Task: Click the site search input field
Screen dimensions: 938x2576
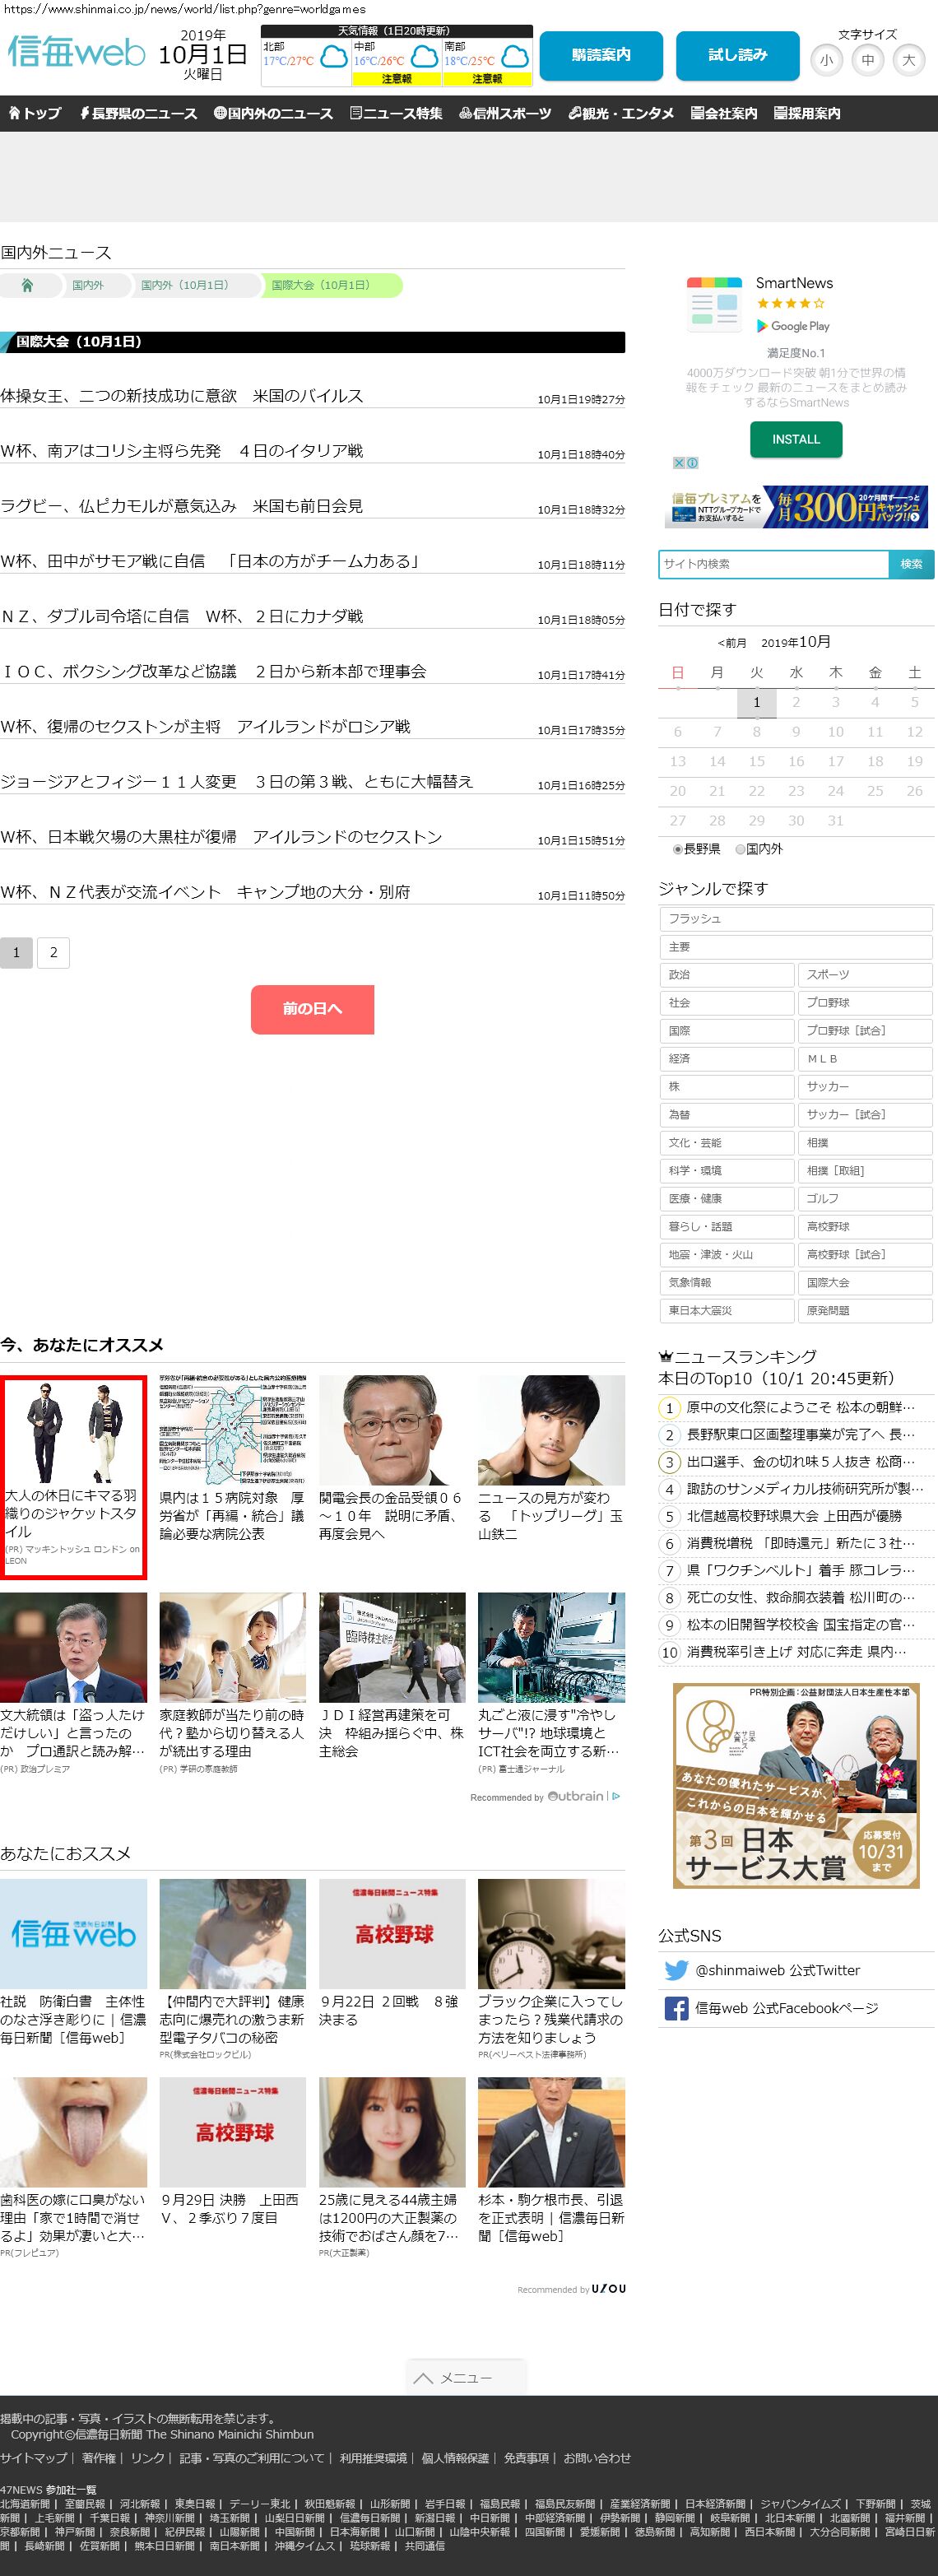Action: (x=773, y=564)
